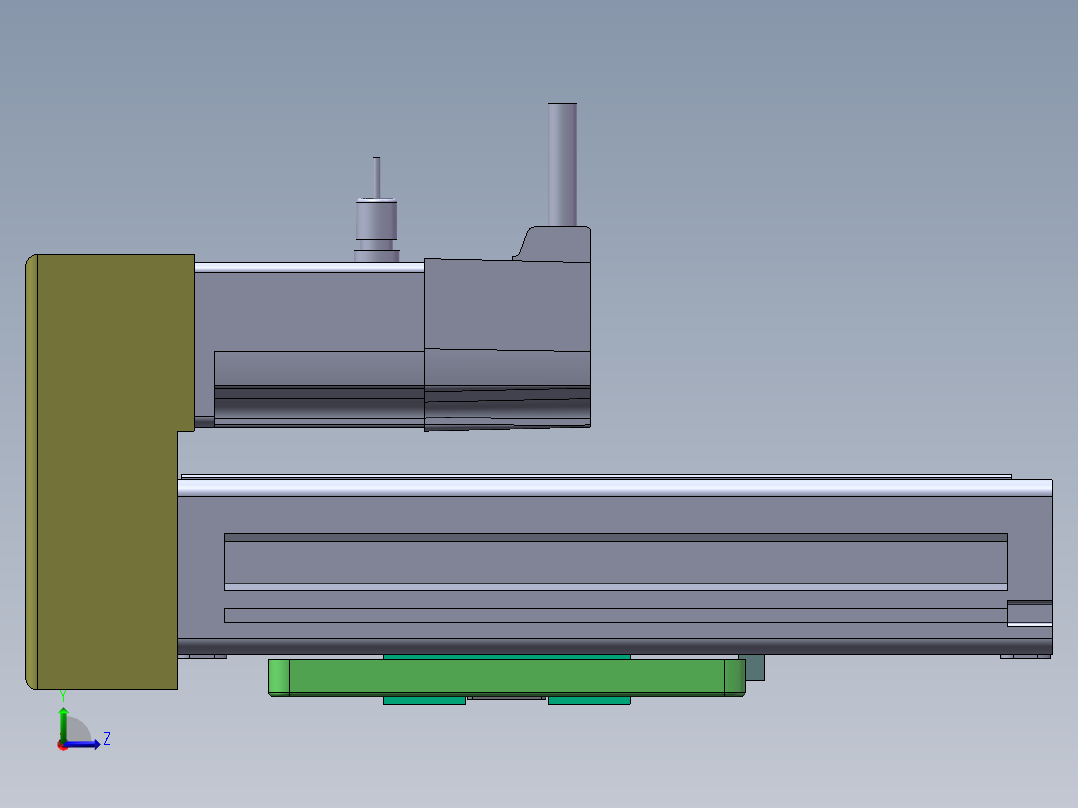Select the dark teal block beside the green plate
This screenshot has height=808, width=1078.
click(x=755, y=667)
